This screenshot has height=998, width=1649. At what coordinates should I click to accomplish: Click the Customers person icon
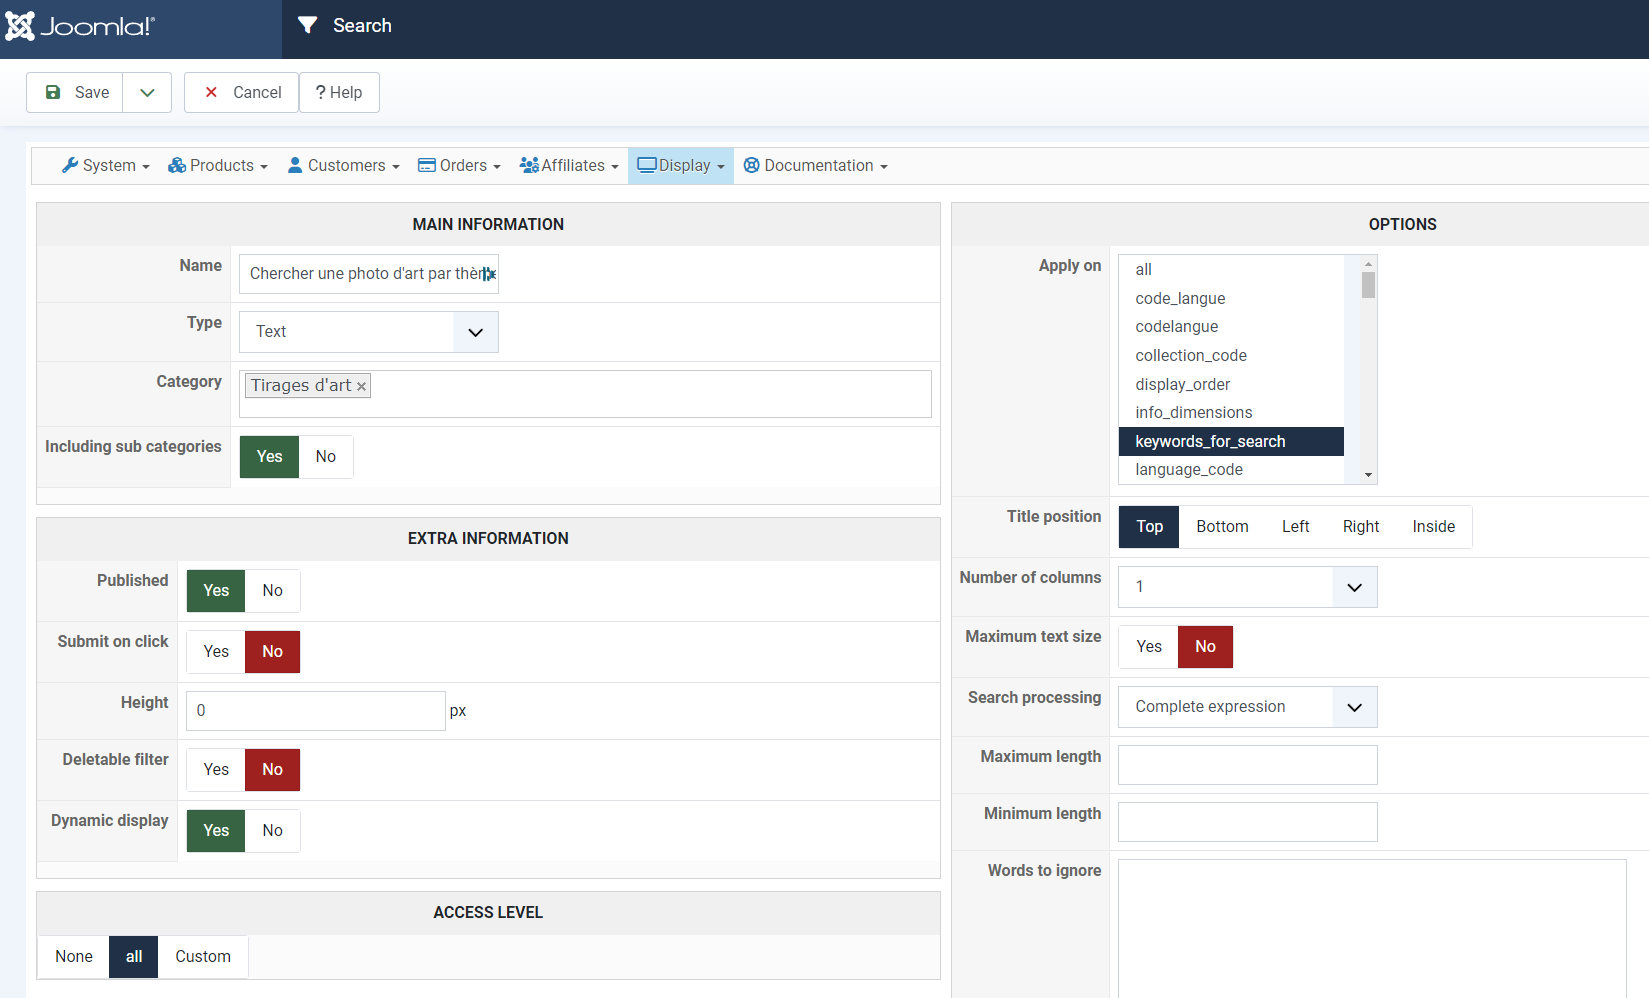295,165
